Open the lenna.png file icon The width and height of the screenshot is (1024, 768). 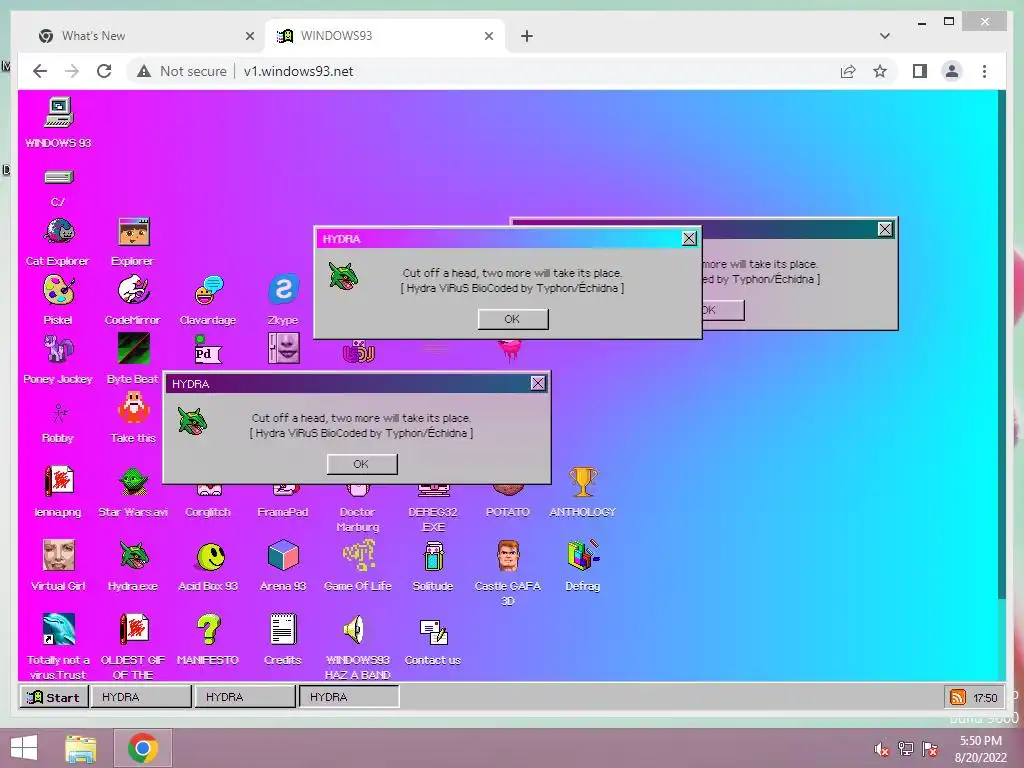[59, 483]
